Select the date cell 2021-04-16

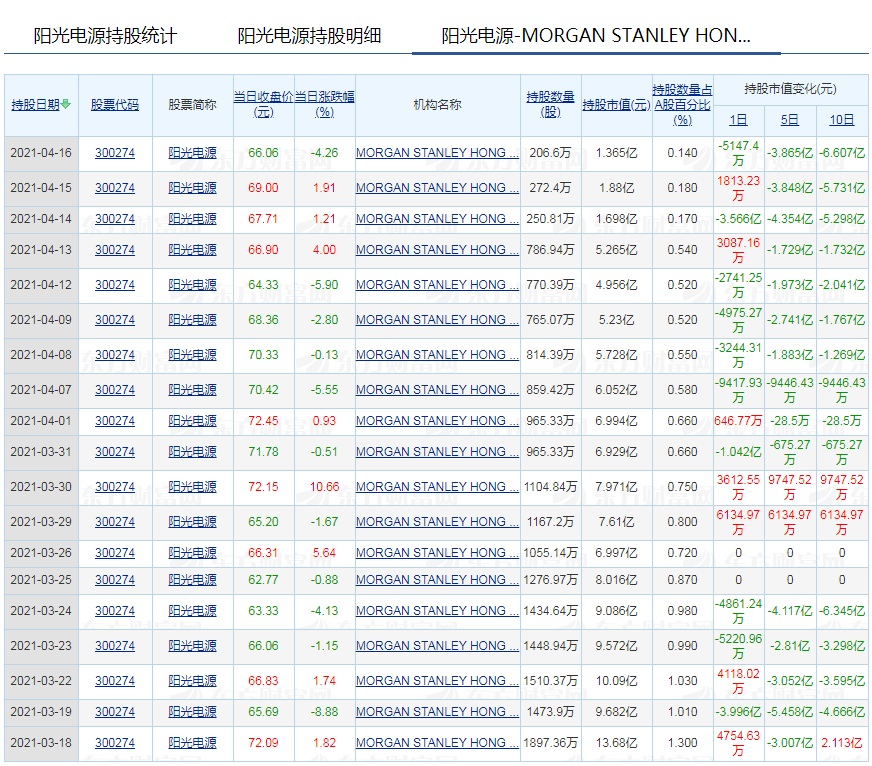click(x=41, y=153)
